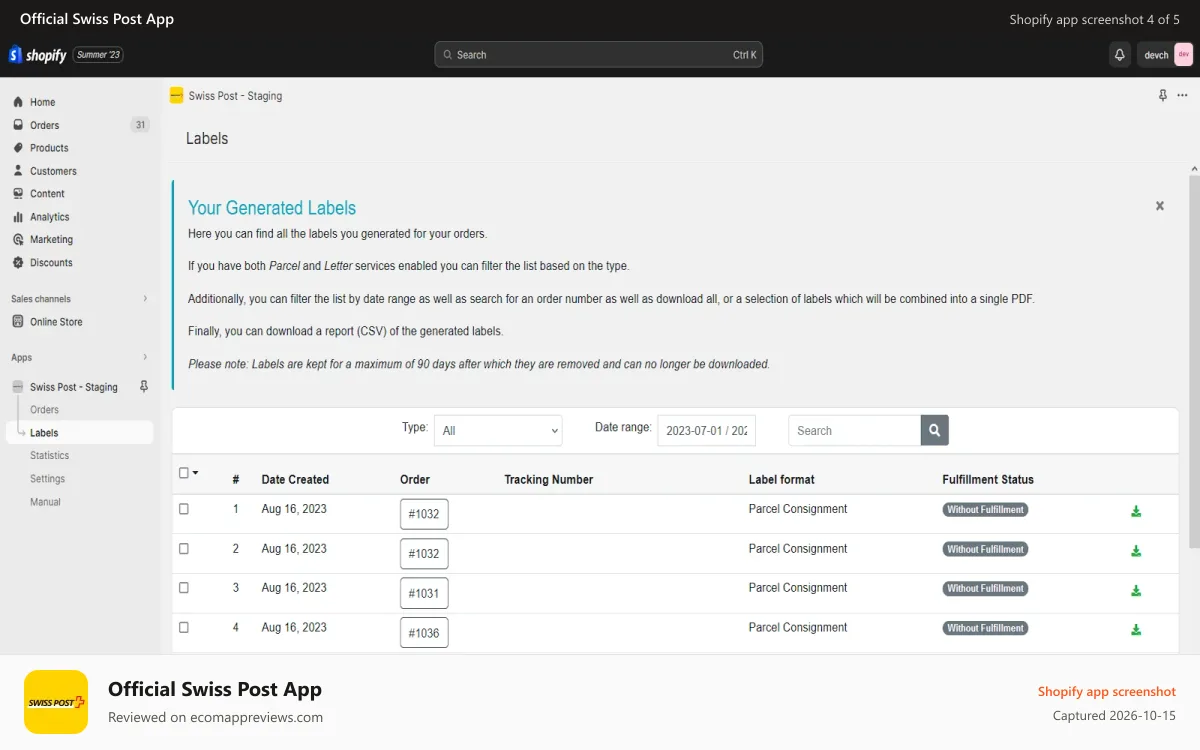1200x750 pixels.
Task: Download label for row 3 order #1031
Action: 1136,591
